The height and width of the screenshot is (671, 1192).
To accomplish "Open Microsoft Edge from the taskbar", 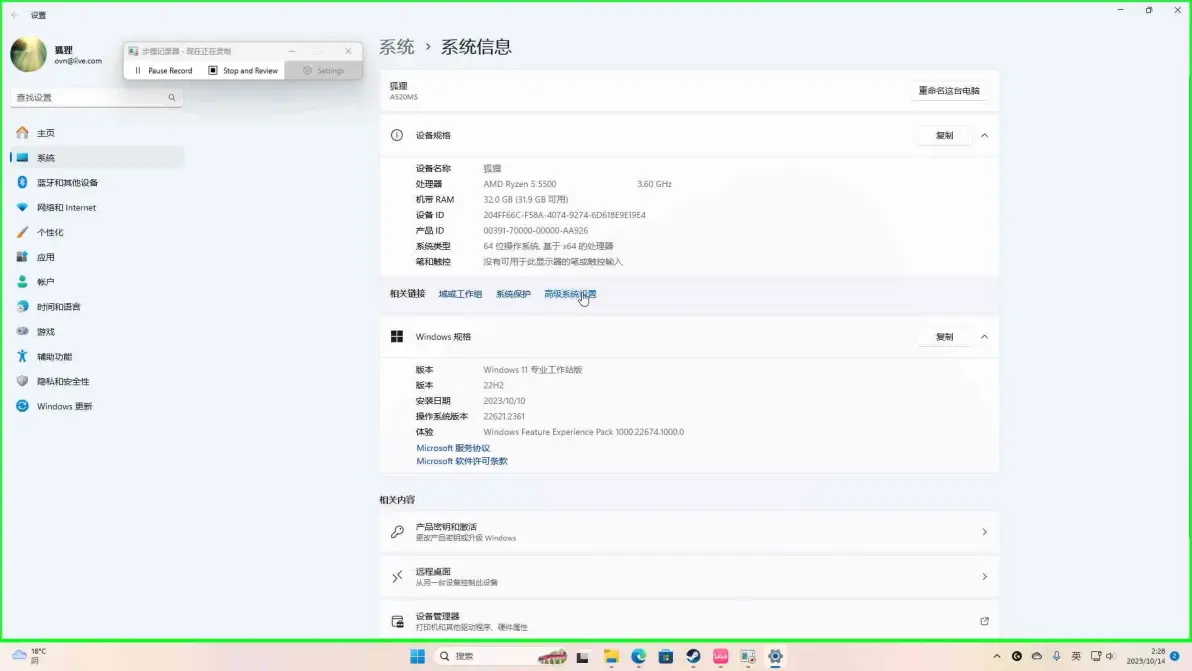I will point(639,657).
